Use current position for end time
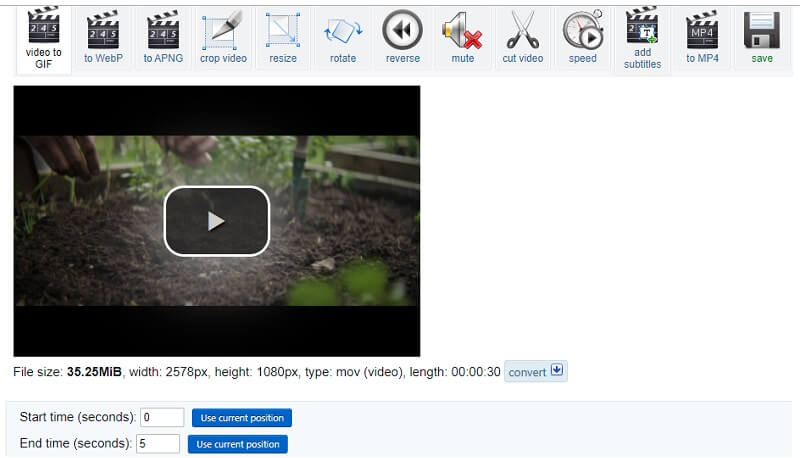This screenshot has width=800, height=458. (237, 444)
